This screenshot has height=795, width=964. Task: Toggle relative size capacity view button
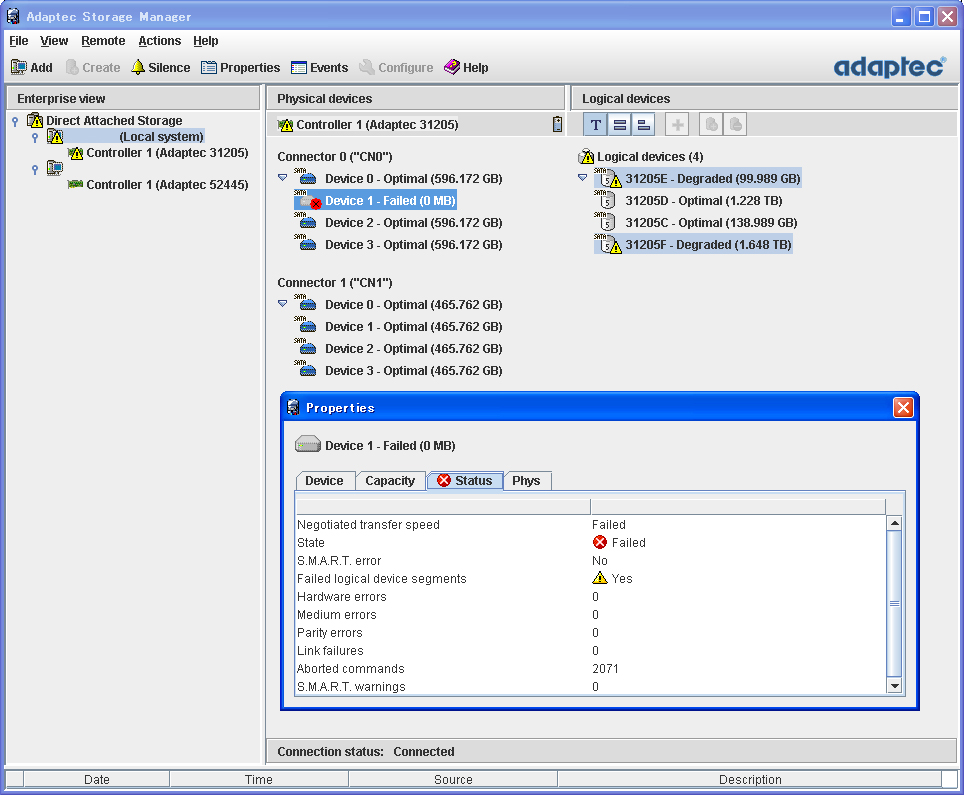pyautogui.click(x=644, y=125)
